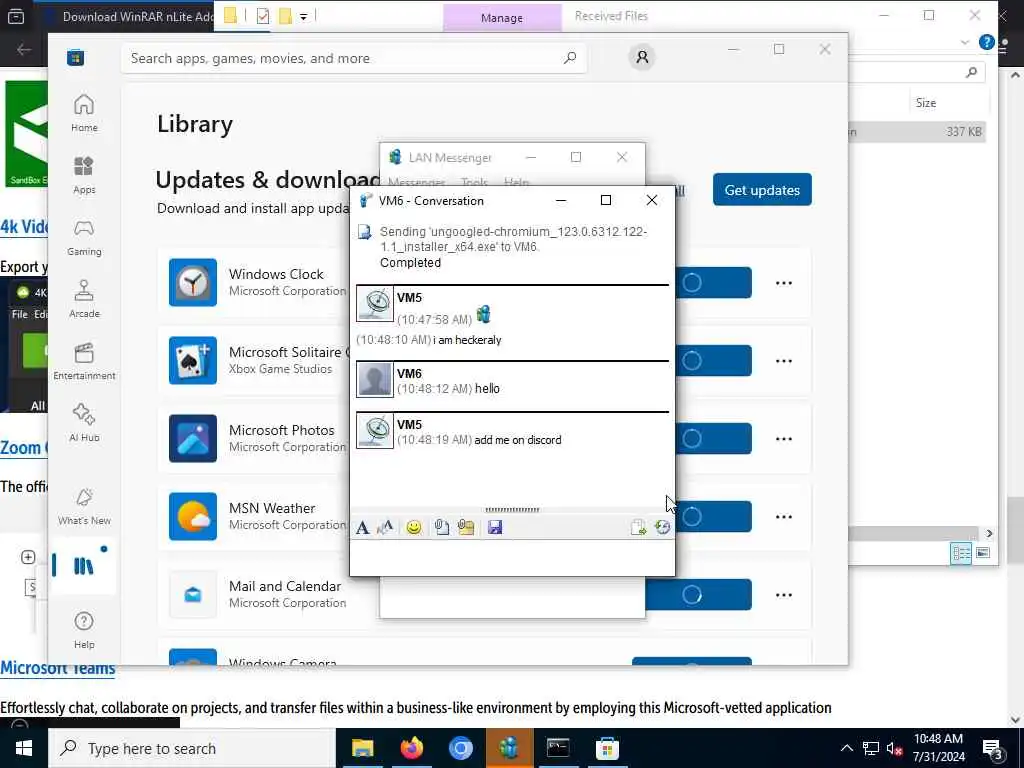Save the conversation with the floppy disk icon
This screenshot has height=768, width=1024.
(495, 528)
